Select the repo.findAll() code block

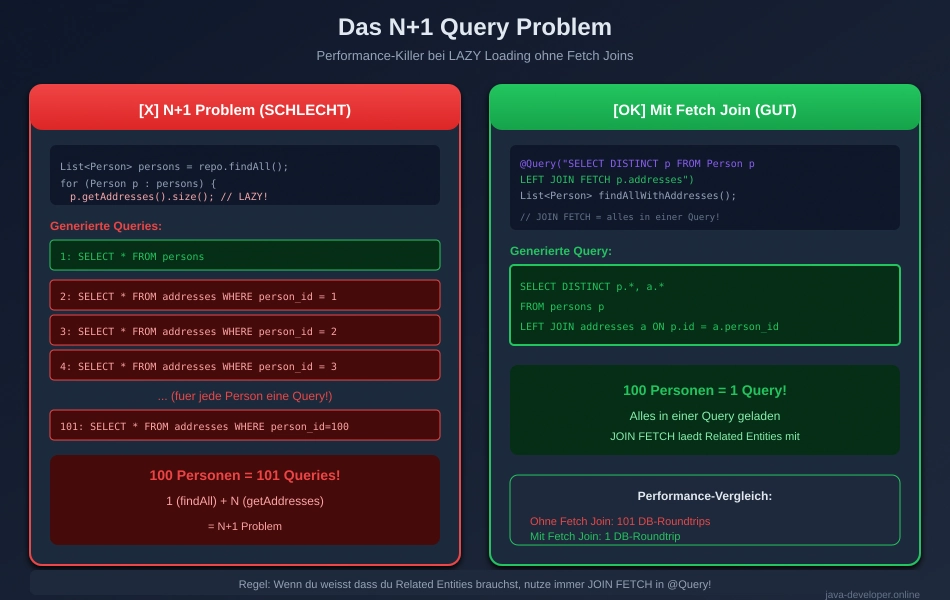click(245, 175)
